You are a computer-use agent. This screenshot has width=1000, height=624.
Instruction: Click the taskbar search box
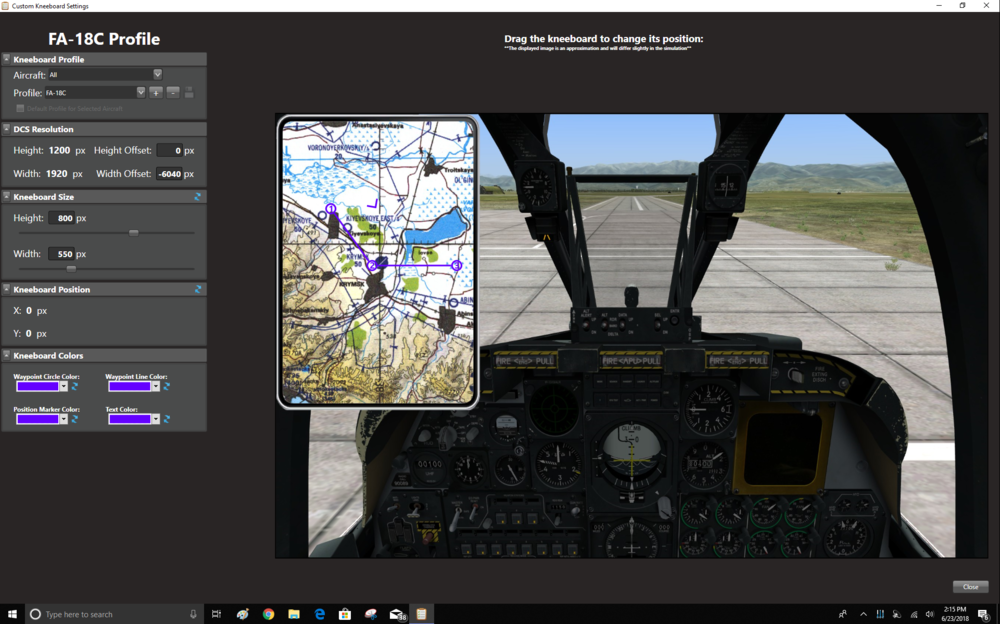coord(115,614)
